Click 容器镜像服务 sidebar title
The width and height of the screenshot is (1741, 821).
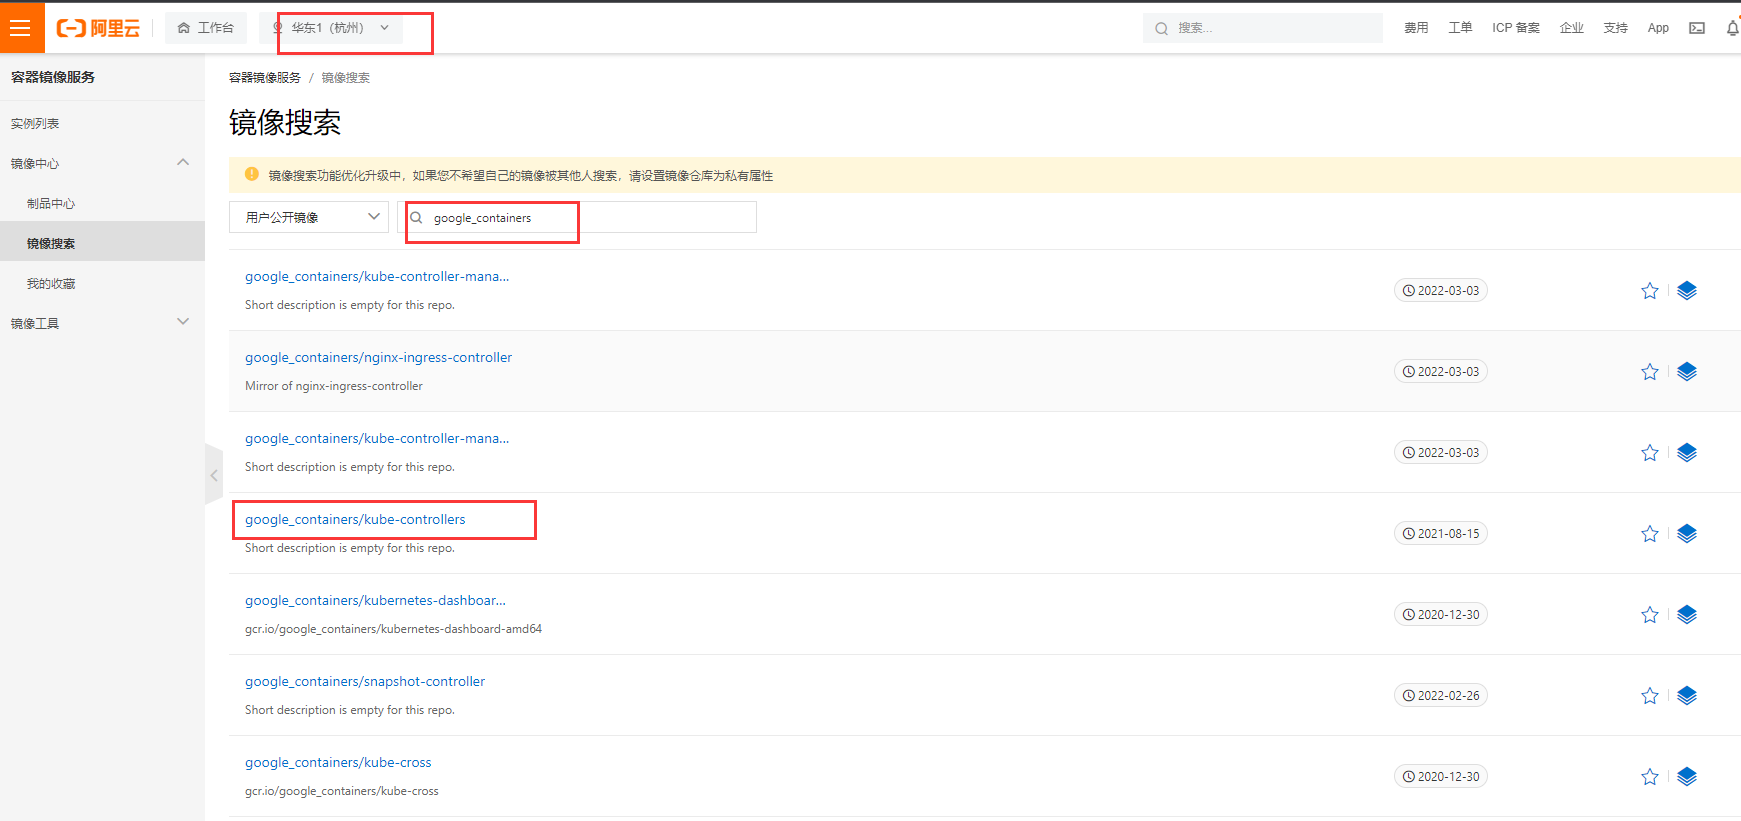[x=53, y=77]
